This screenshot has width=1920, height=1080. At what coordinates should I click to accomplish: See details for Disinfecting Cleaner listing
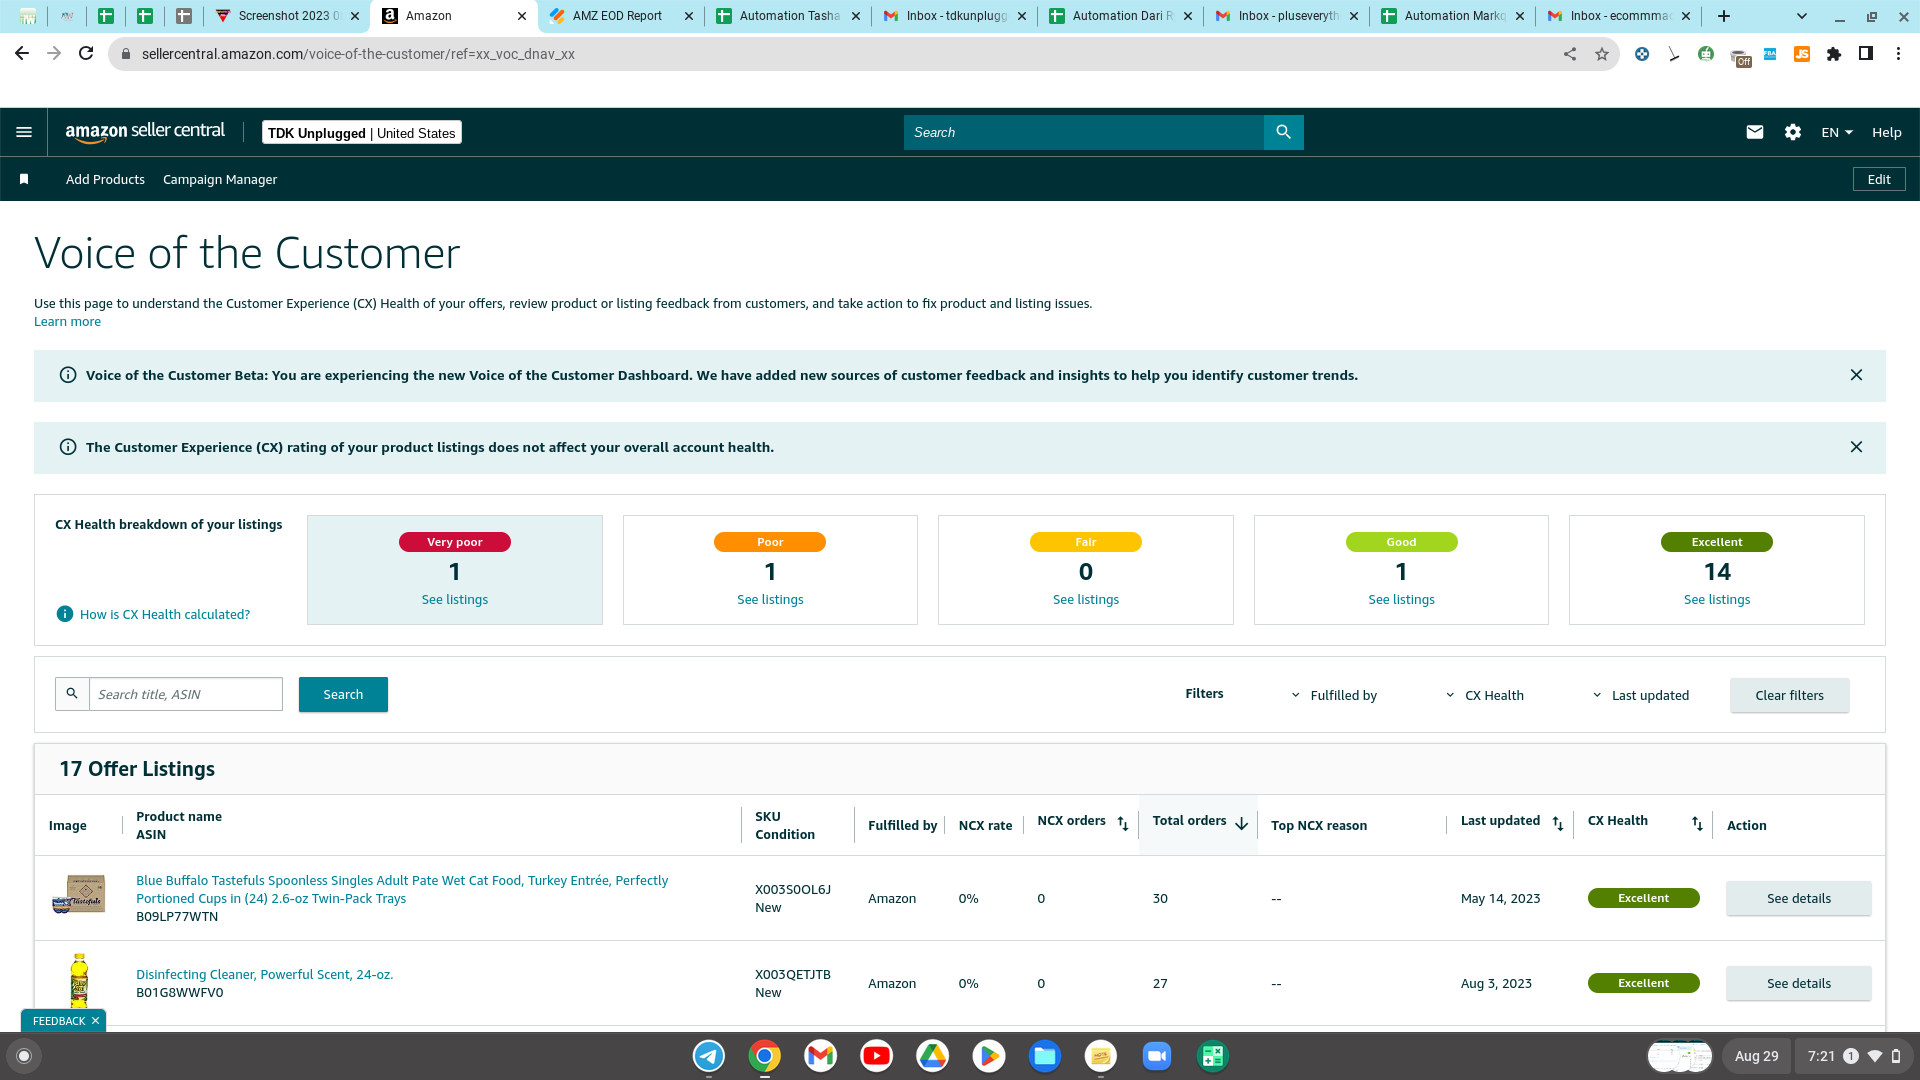1798,983
